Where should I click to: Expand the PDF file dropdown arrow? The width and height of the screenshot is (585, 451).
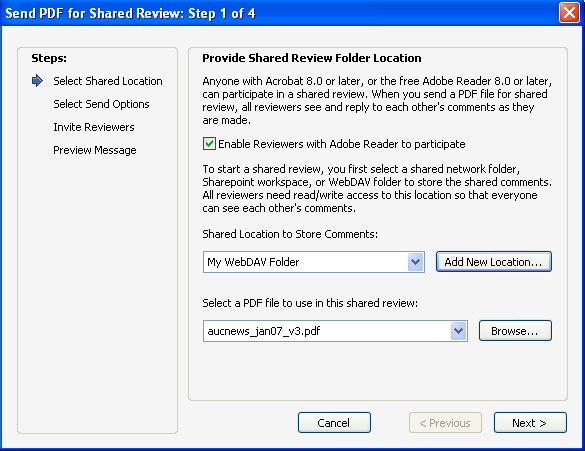[458, 331]
